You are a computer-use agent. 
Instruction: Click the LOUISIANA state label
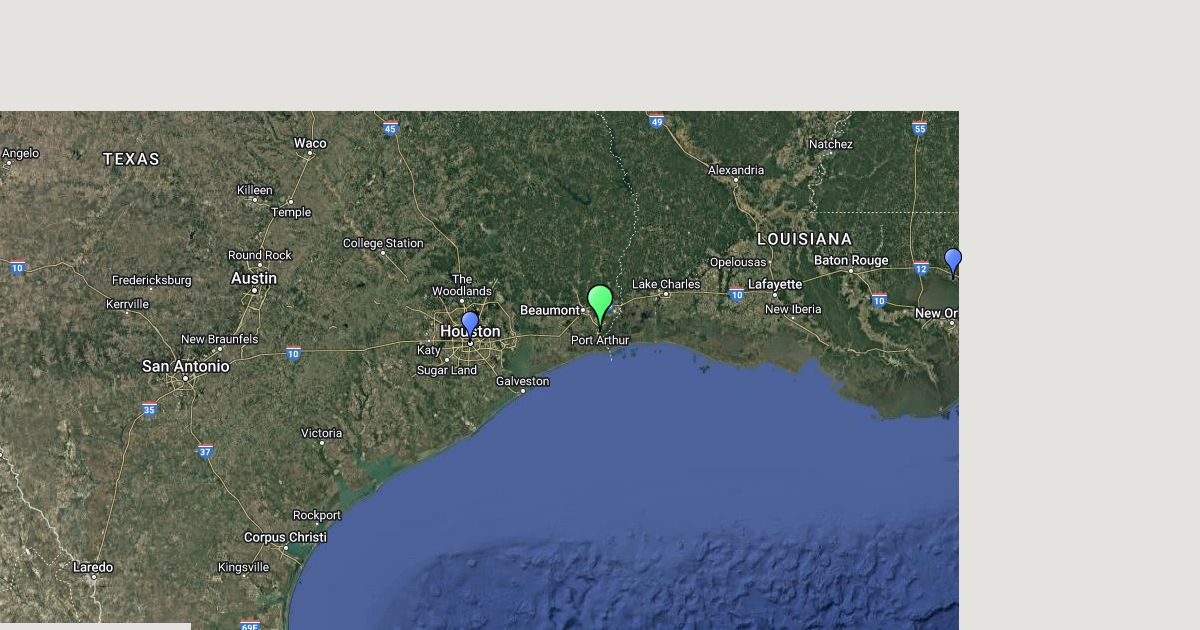point(805,239)
